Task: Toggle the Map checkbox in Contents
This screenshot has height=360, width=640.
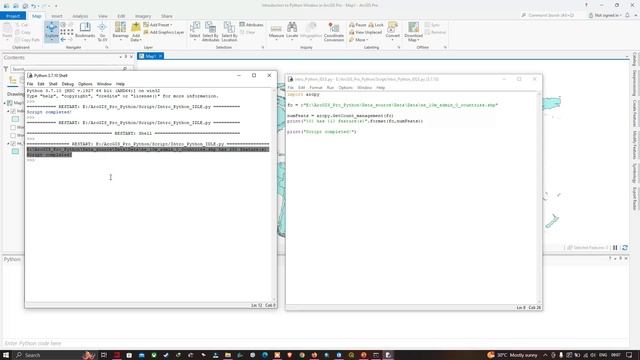Action: 10,103
